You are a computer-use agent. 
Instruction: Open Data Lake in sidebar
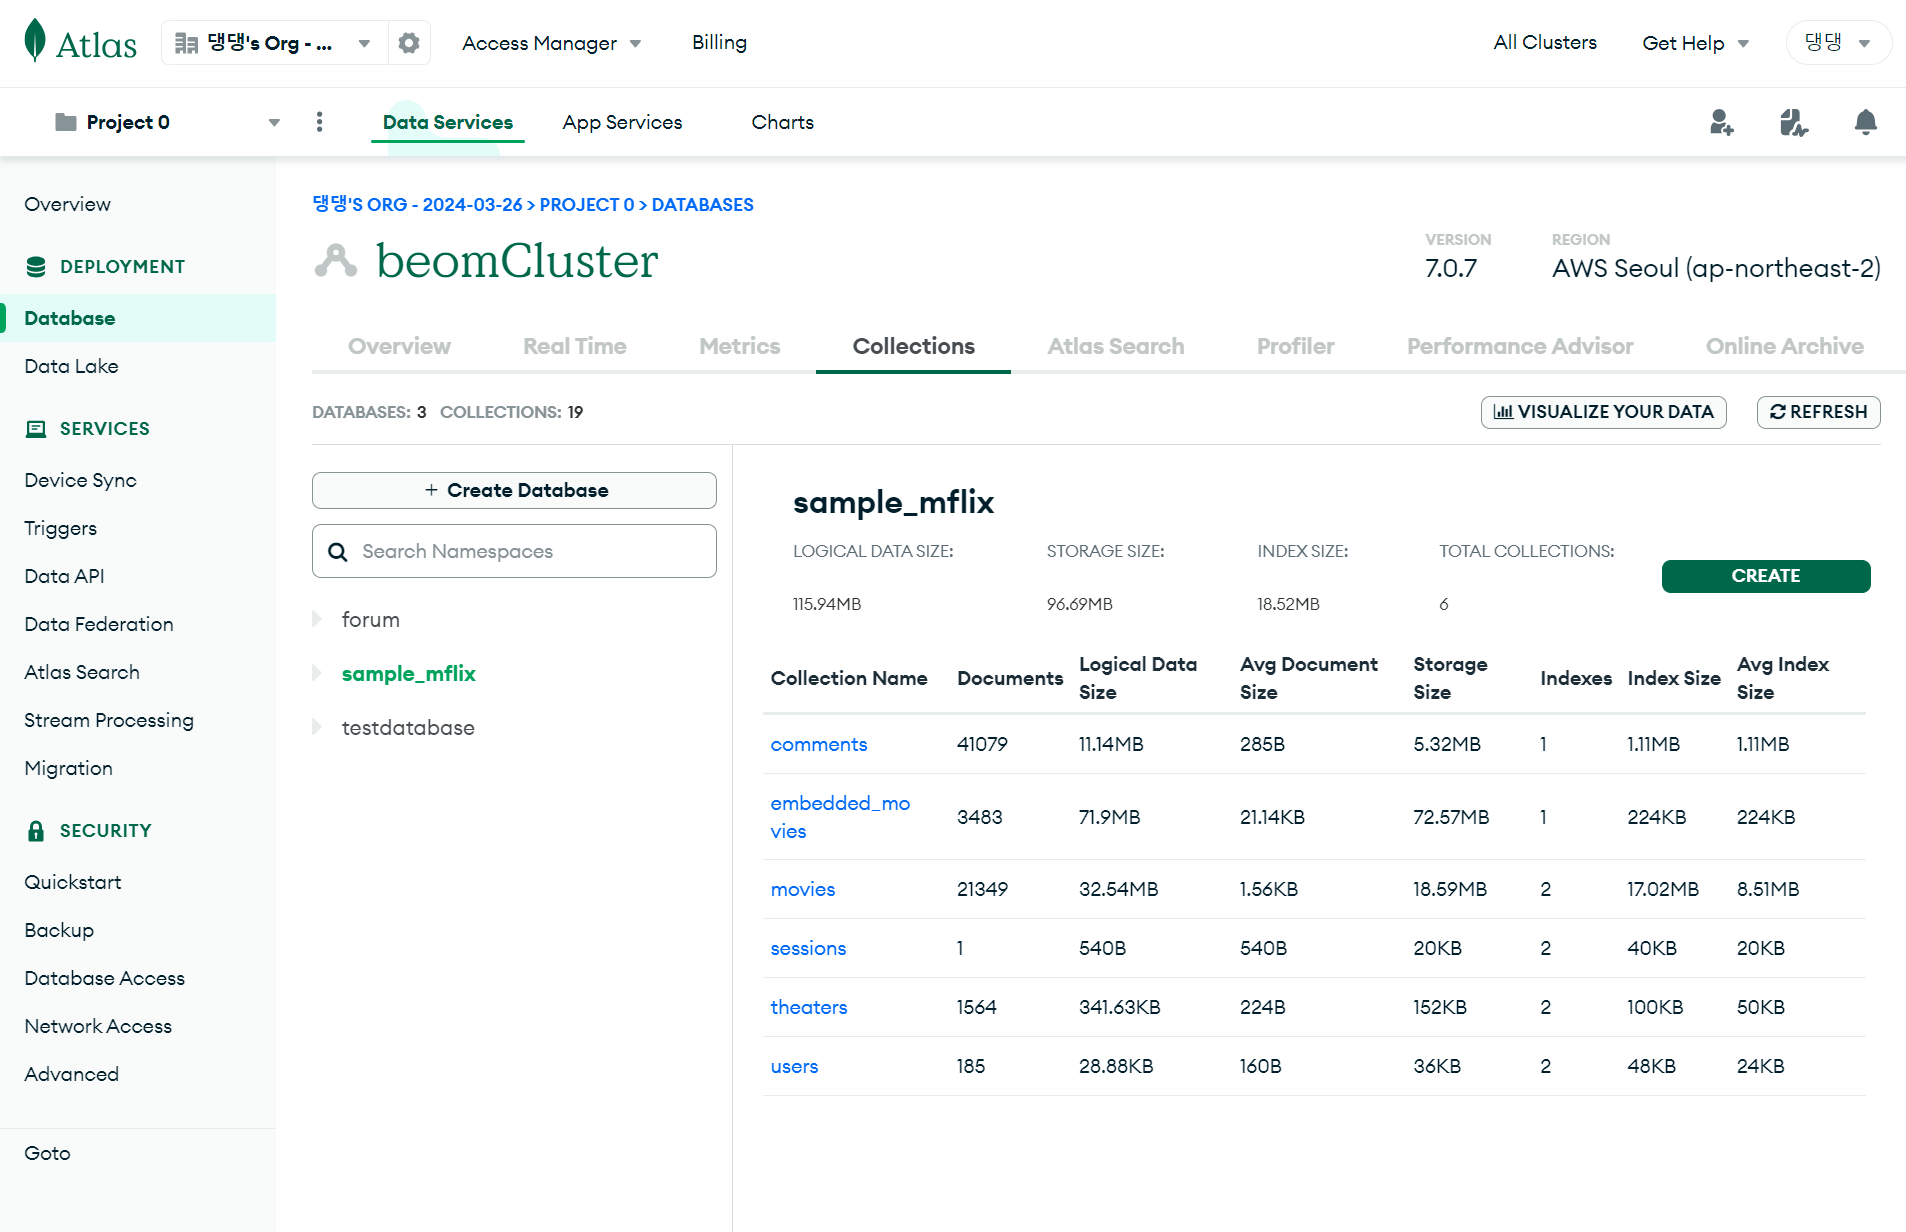point(71,366)
